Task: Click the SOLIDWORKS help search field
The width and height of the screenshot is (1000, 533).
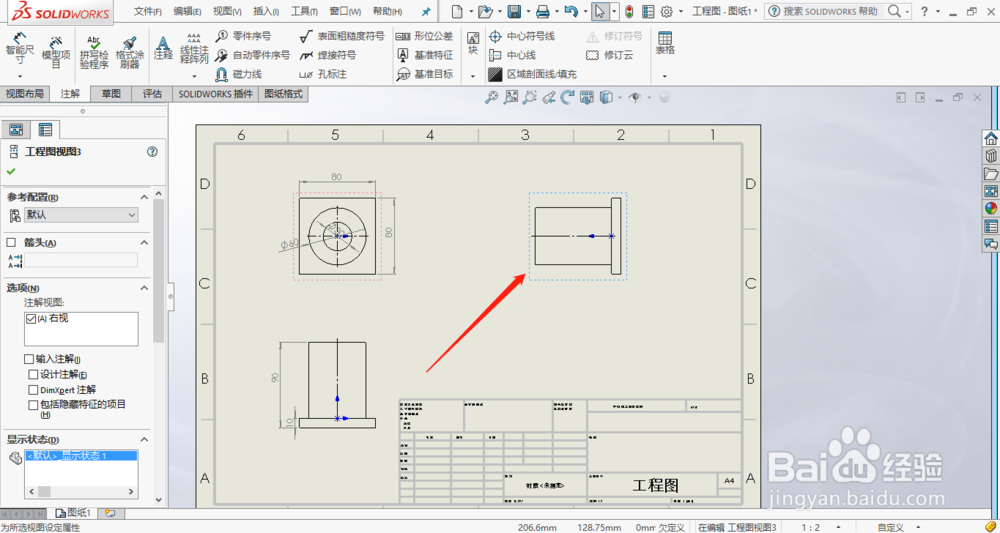Action: coord(833,11)
